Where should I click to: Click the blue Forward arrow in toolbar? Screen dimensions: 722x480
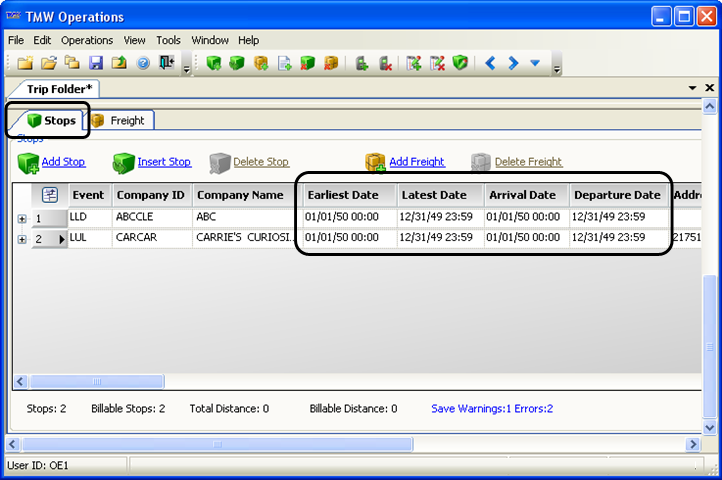pos(513,64)
